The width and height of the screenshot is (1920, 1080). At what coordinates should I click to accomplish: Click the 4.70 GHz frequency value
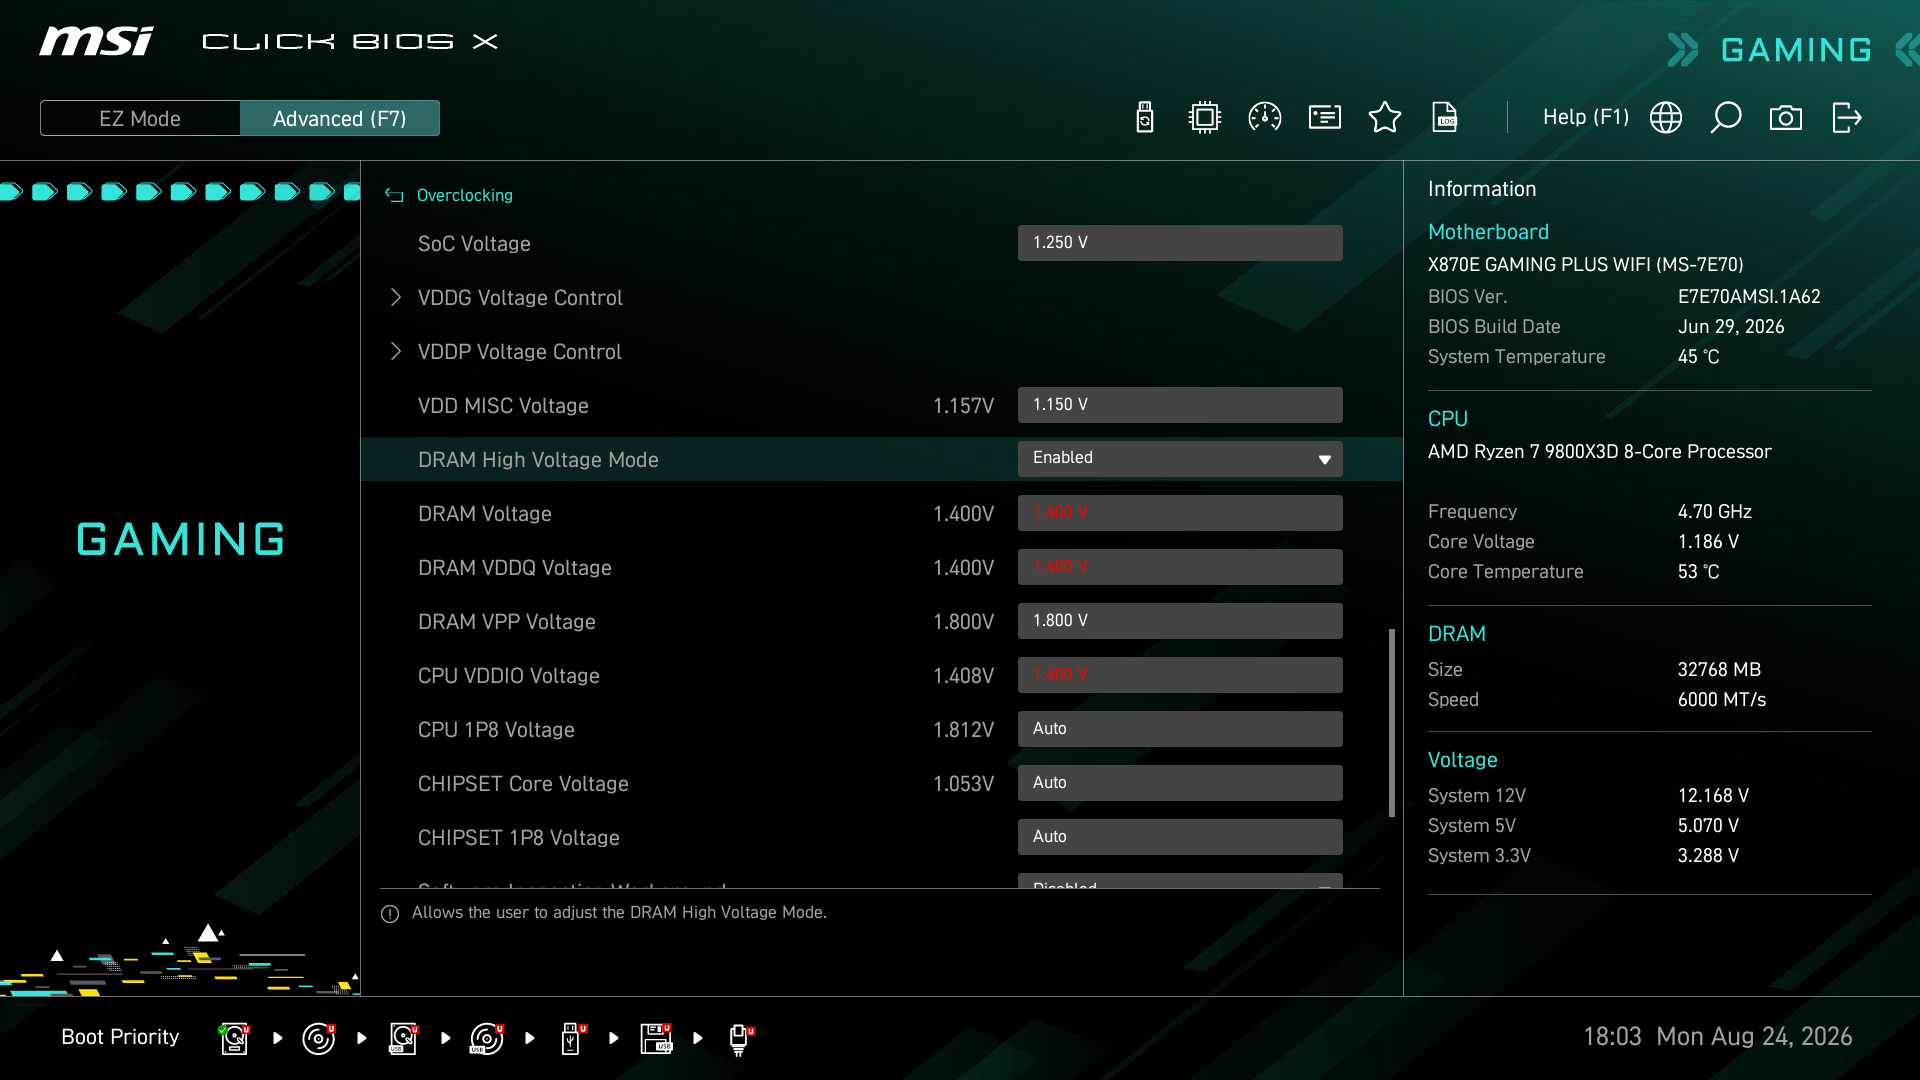(x=1715, y=512)
